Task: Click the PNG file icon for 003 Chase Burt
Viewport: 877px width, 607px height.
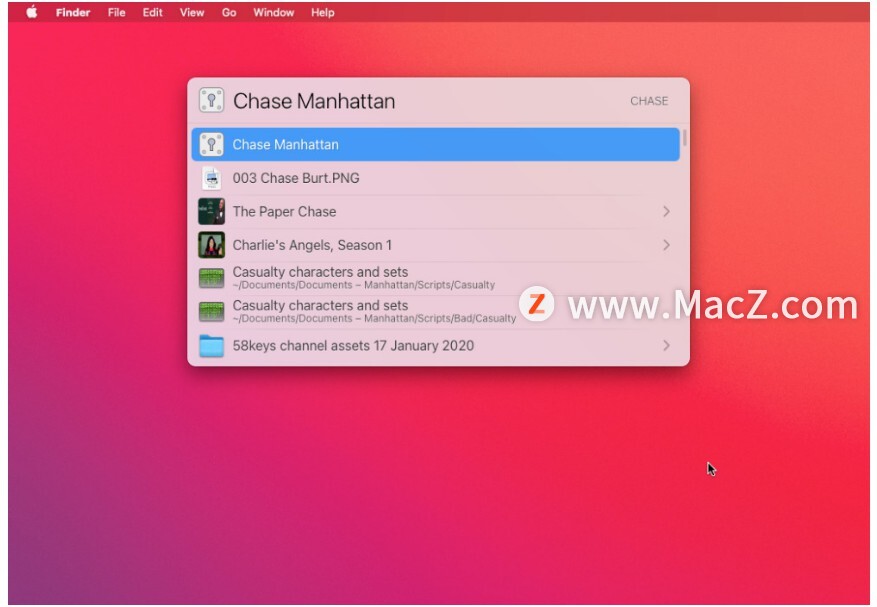Action: [211, 178]
